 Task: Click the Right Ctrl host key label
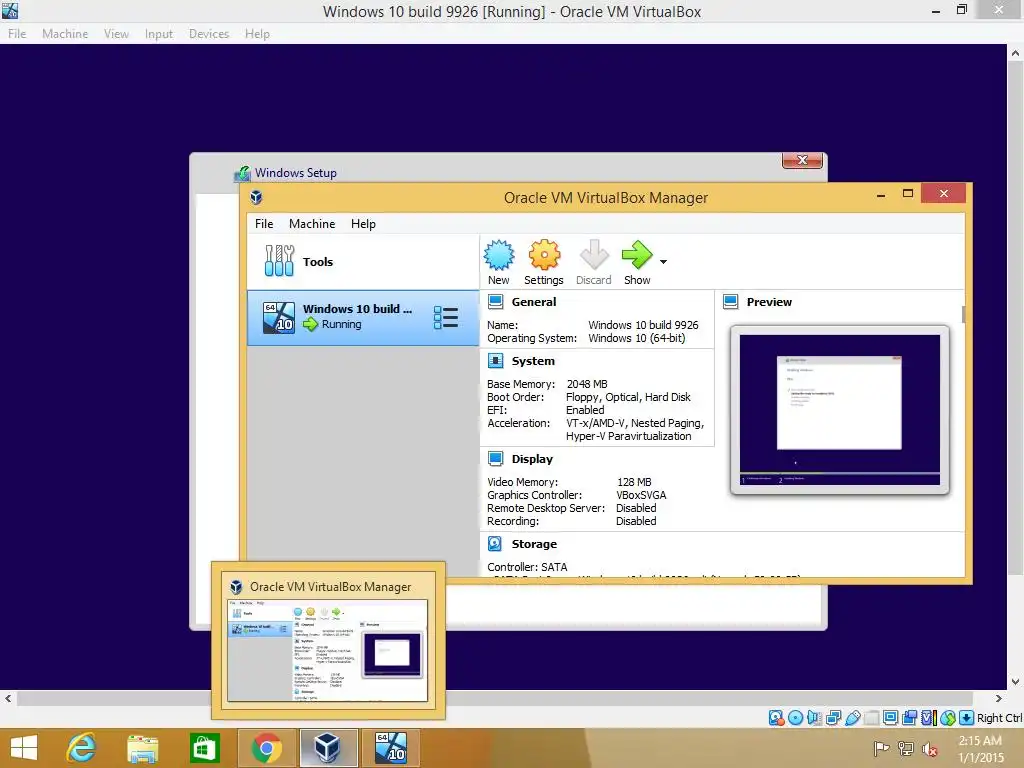pos(1000,718)
